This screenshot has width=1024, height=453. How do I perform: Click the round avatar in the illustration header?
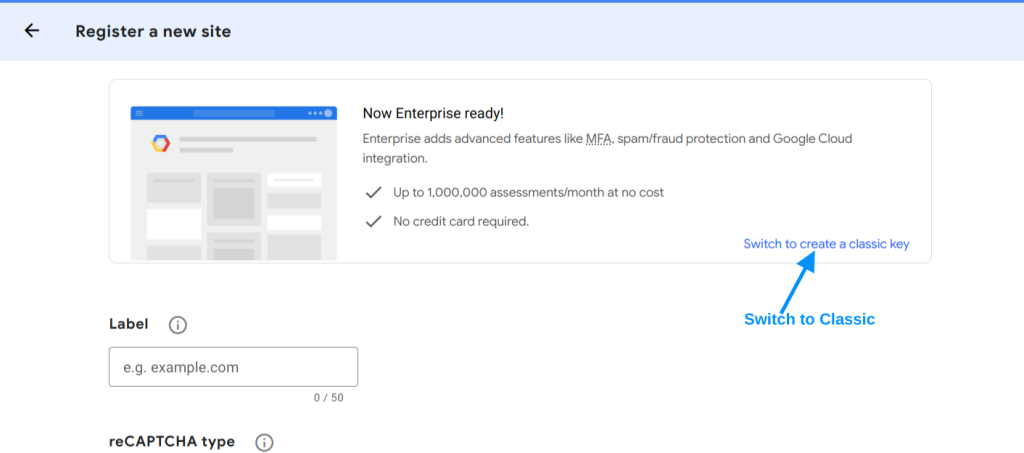click(x=328, y=113)
